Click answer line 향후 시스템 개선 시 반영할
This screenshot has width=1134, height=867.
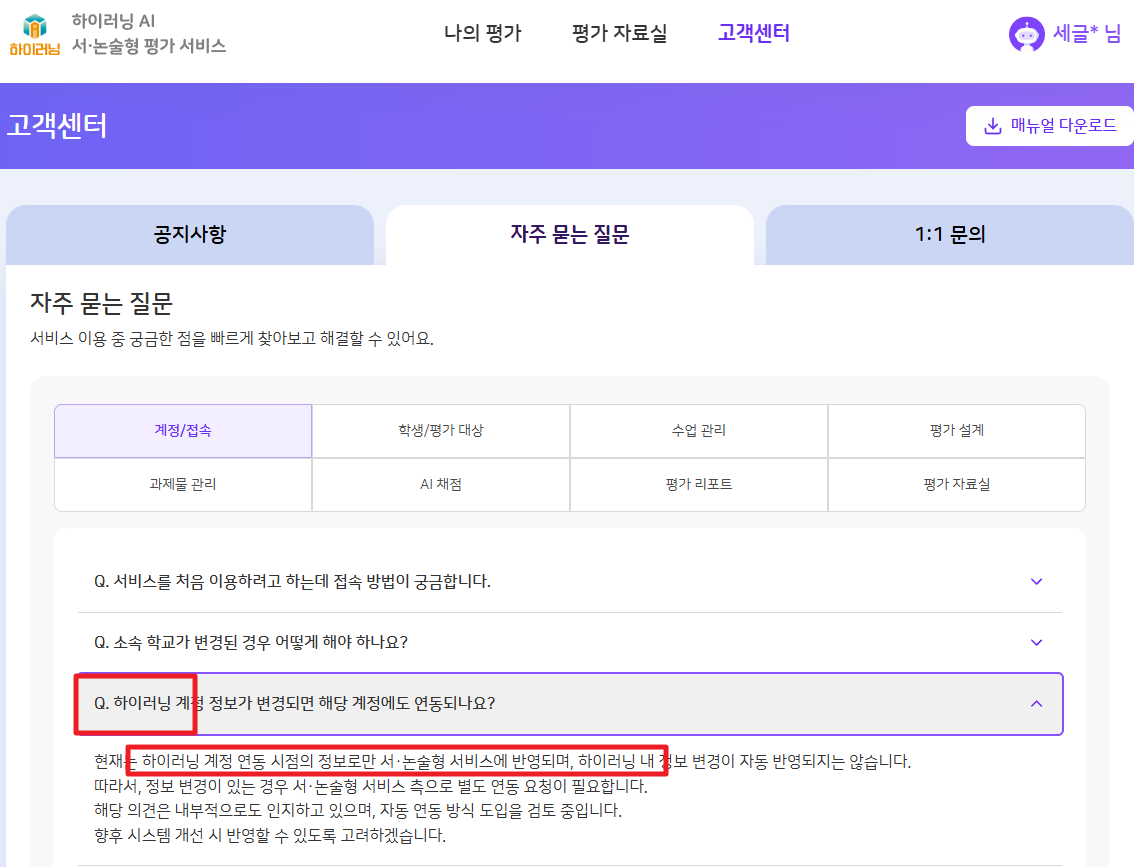(270, 835)
